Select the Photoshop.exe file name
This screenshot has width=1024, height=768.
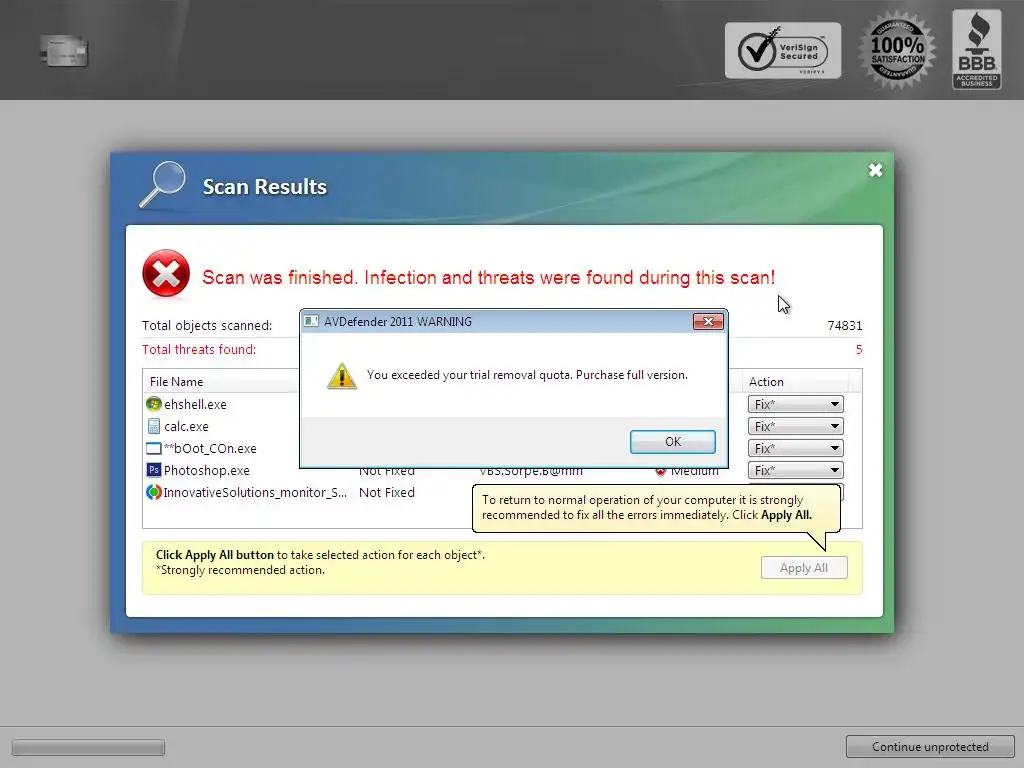[206, 470]
